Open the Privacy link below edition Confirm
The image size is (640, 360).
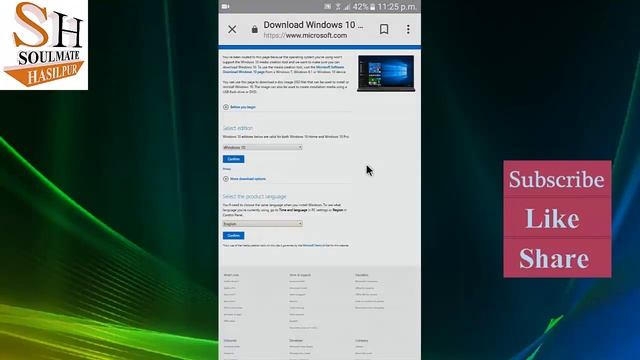pos(227,169)
